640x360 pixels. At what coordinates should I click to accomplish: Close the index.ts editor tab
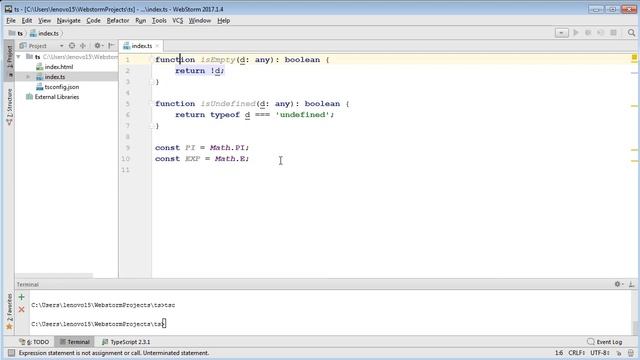point(157,46)
